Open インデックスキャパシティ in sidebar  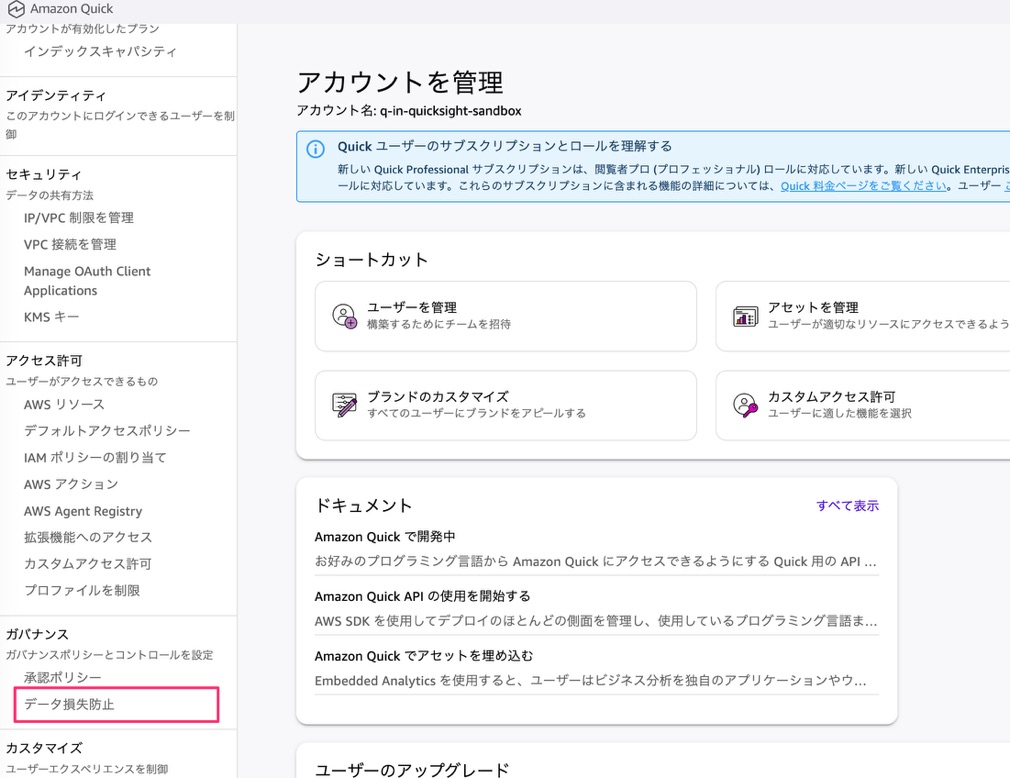[x=100, y=52]
